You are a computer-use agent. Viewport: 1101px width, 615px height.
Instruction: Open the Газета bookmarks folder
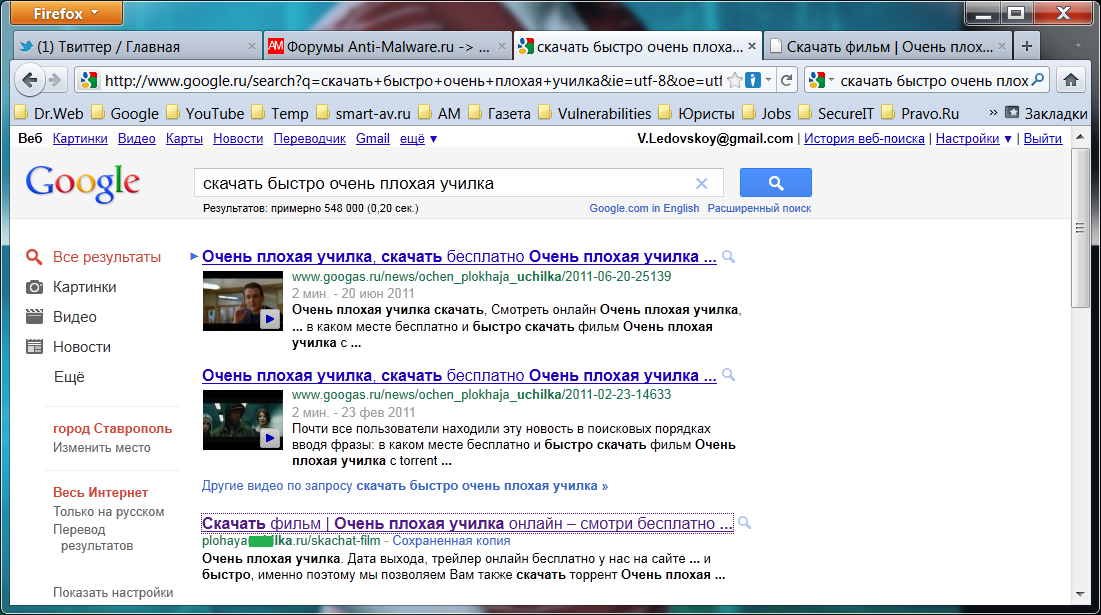click(499, 113)
